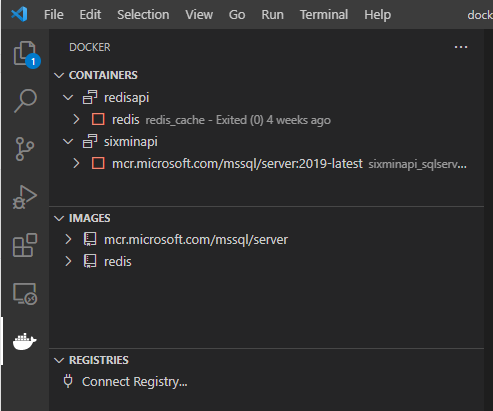Open Docker panel more actions ellipsis
The height and width of the screenshot is (411, 493).
(461, 47)
